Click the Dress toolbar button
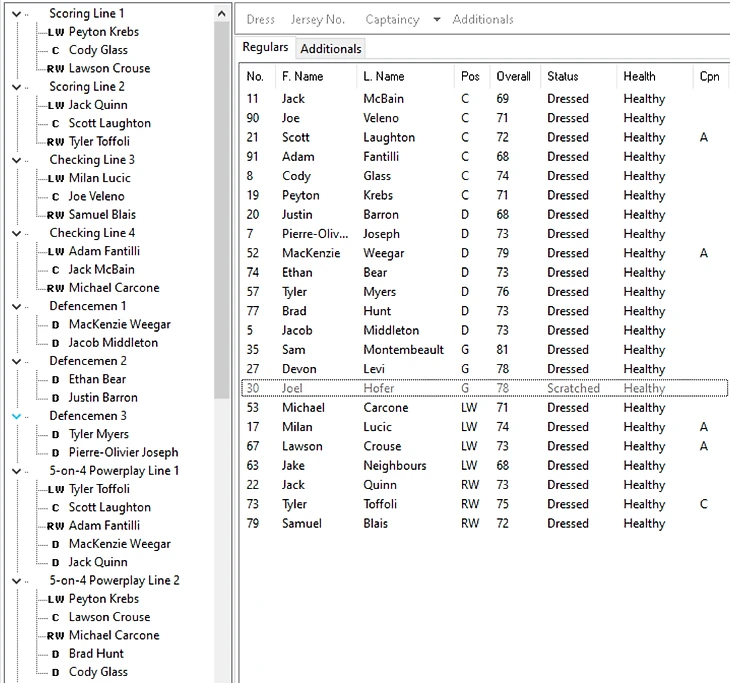The width and height of the screenshot is (730, 683). [261, 20]
